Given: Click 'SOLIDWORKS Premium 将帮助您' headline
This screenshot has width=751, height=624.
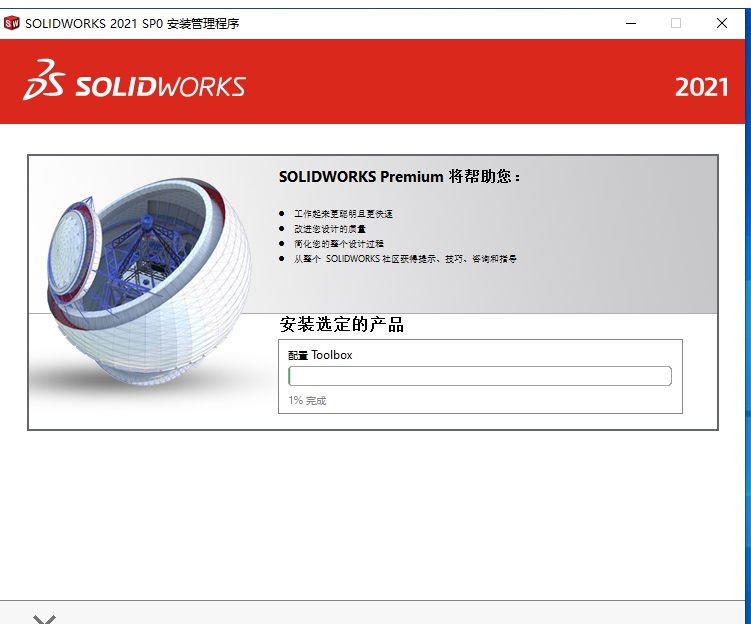Looking at the screenshot, I should pyautogui.click(x=399, y=177).
